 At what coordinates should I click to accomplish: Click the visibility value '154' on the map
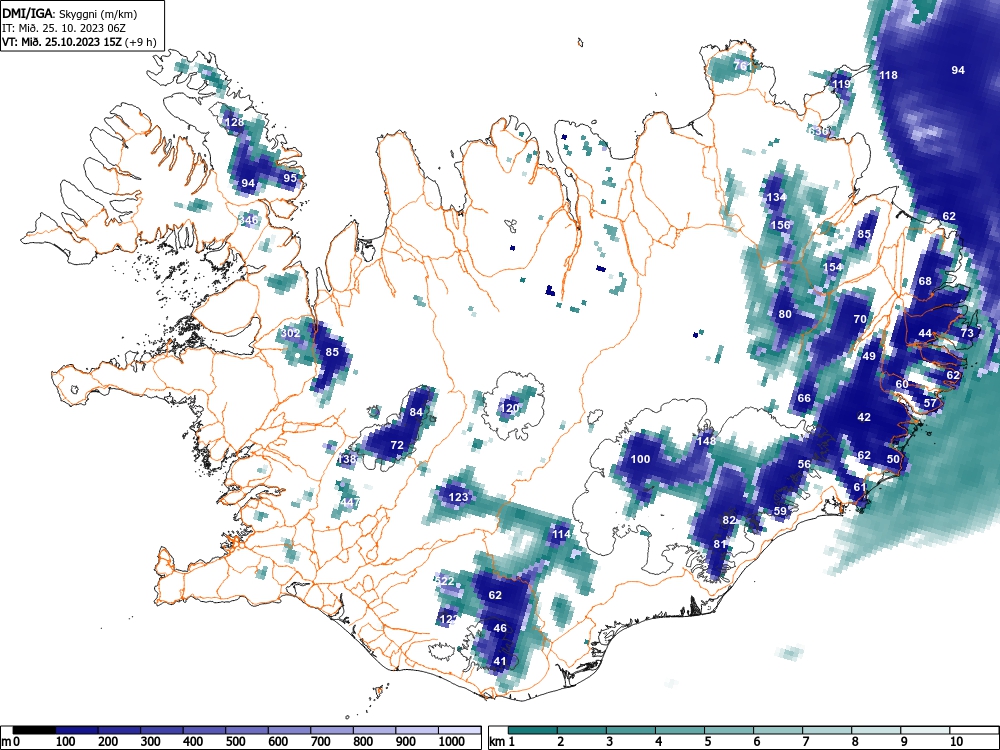[833, 267]
